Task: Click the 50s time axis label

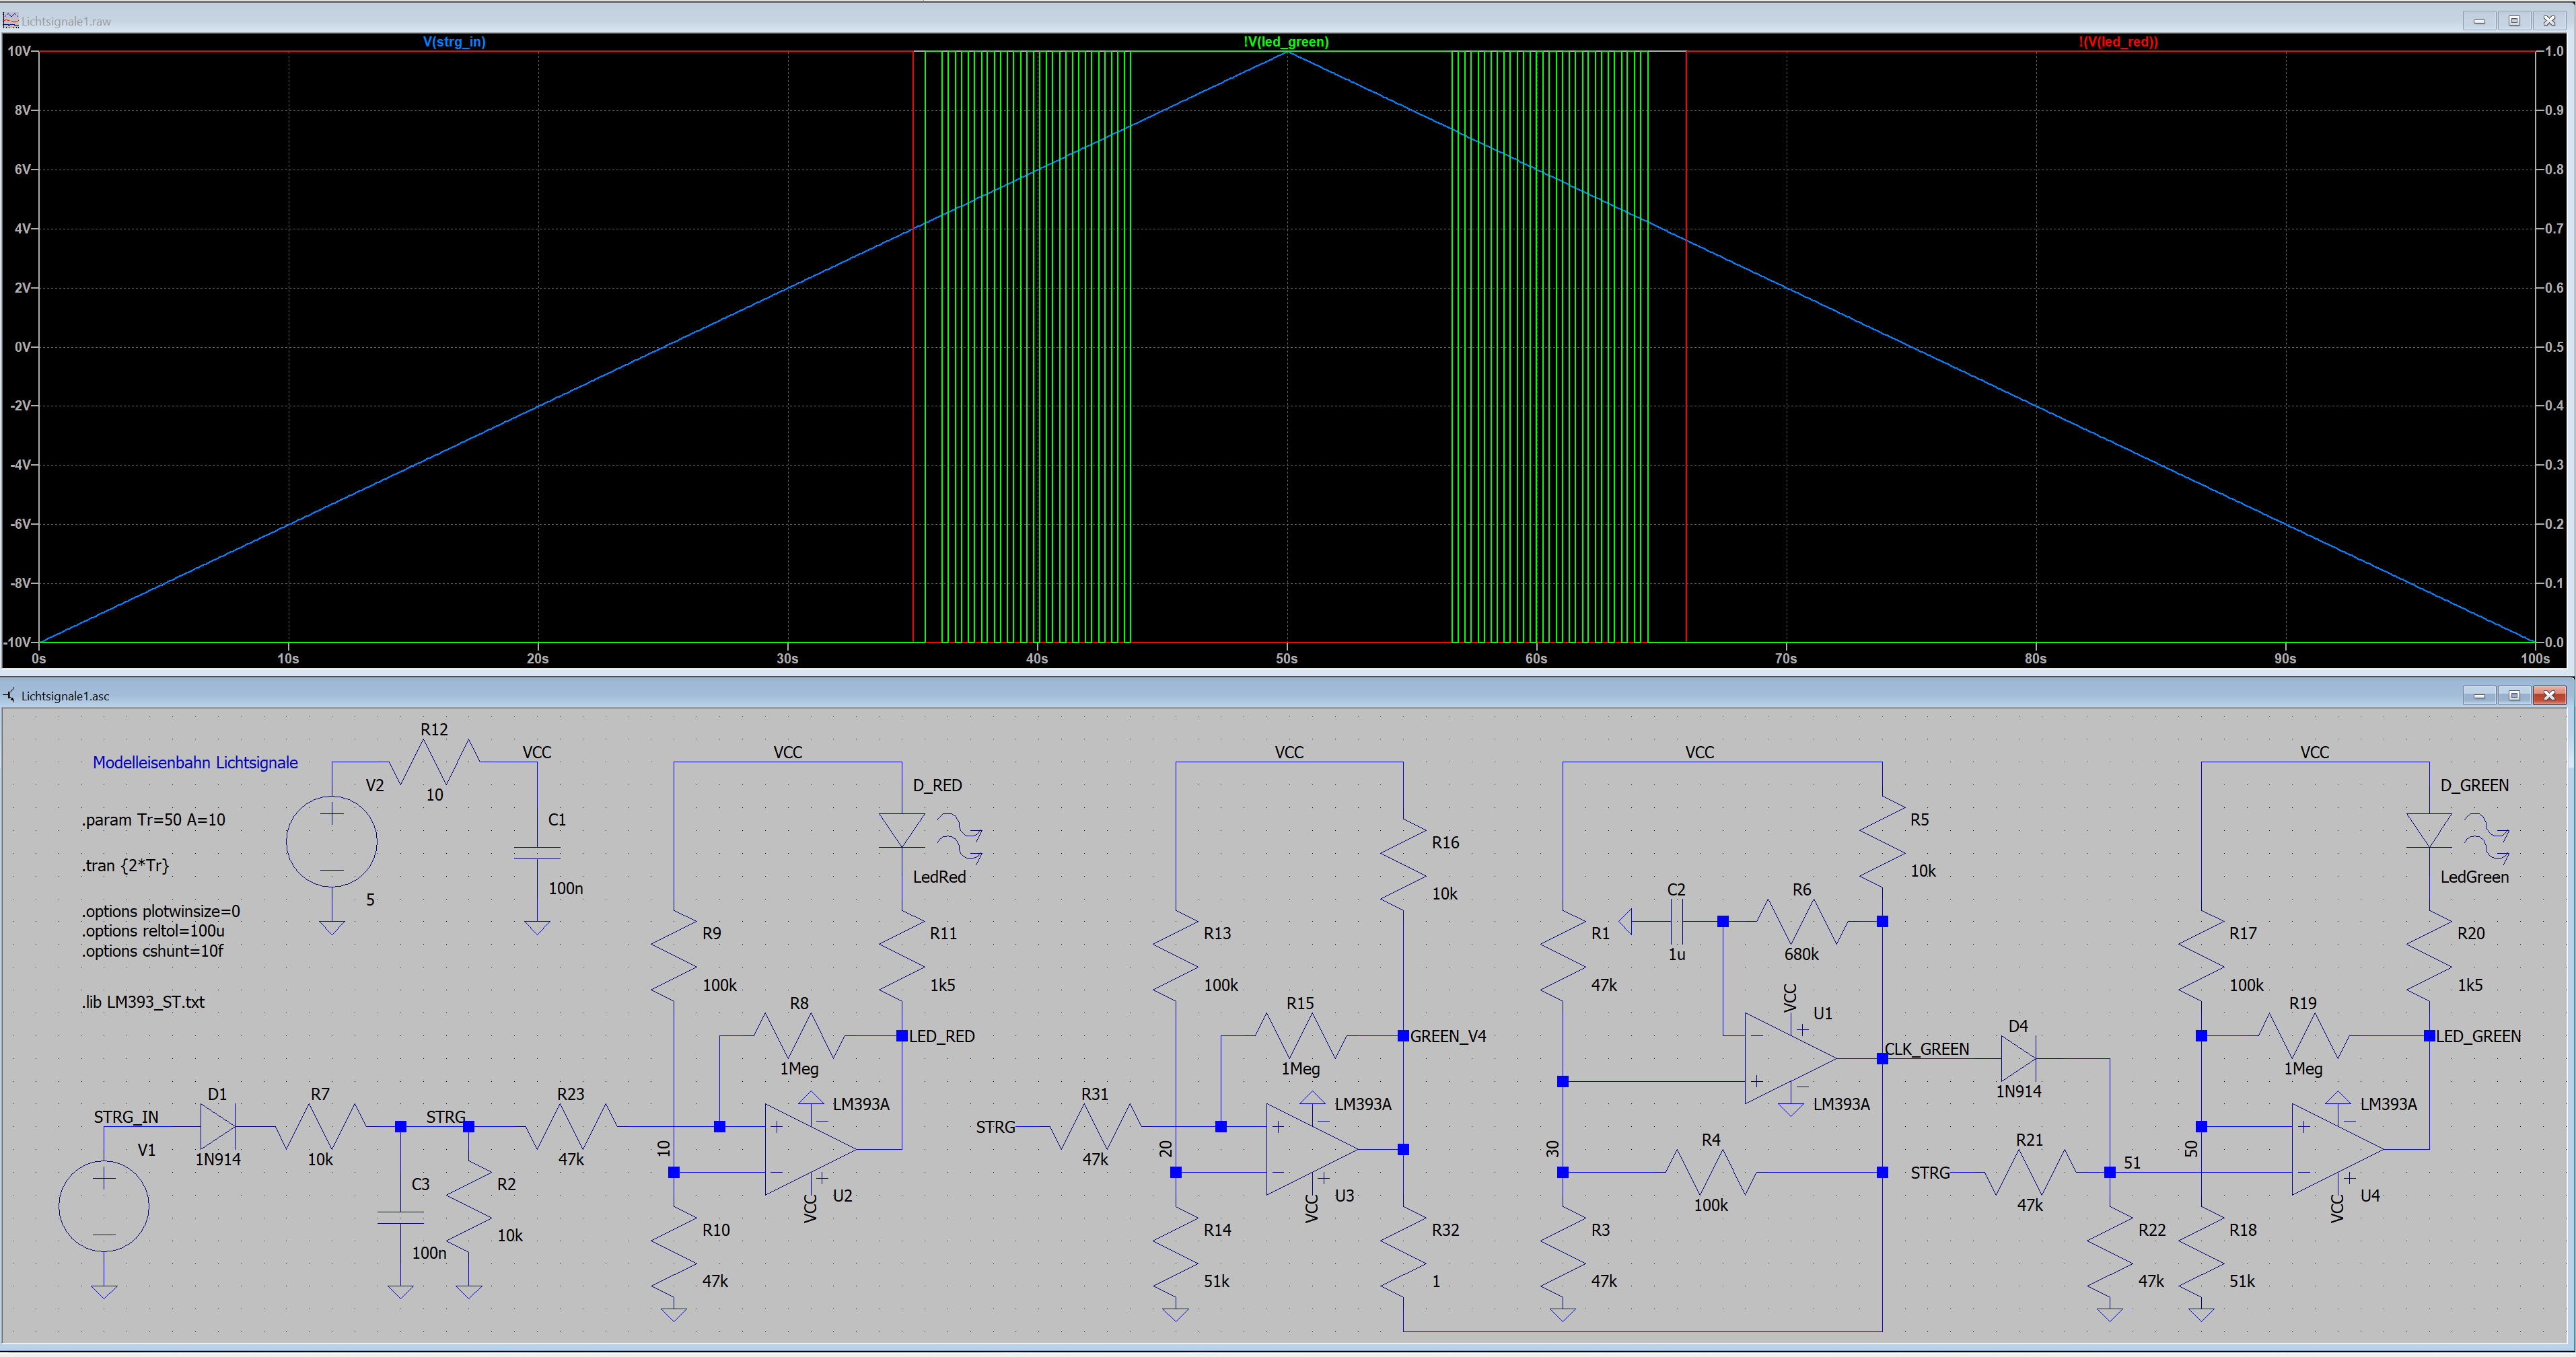Action: [x=1286, y=658]
